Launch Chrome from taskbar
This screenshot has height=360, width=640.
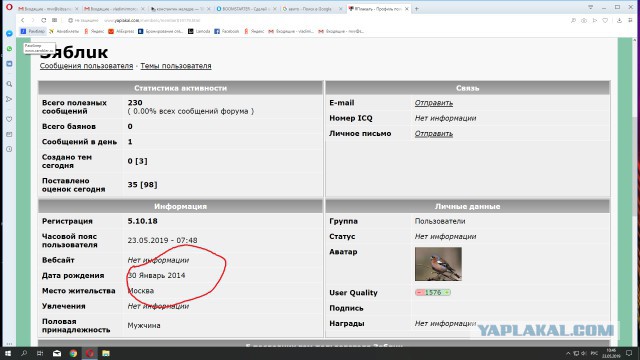pos(73,353)
